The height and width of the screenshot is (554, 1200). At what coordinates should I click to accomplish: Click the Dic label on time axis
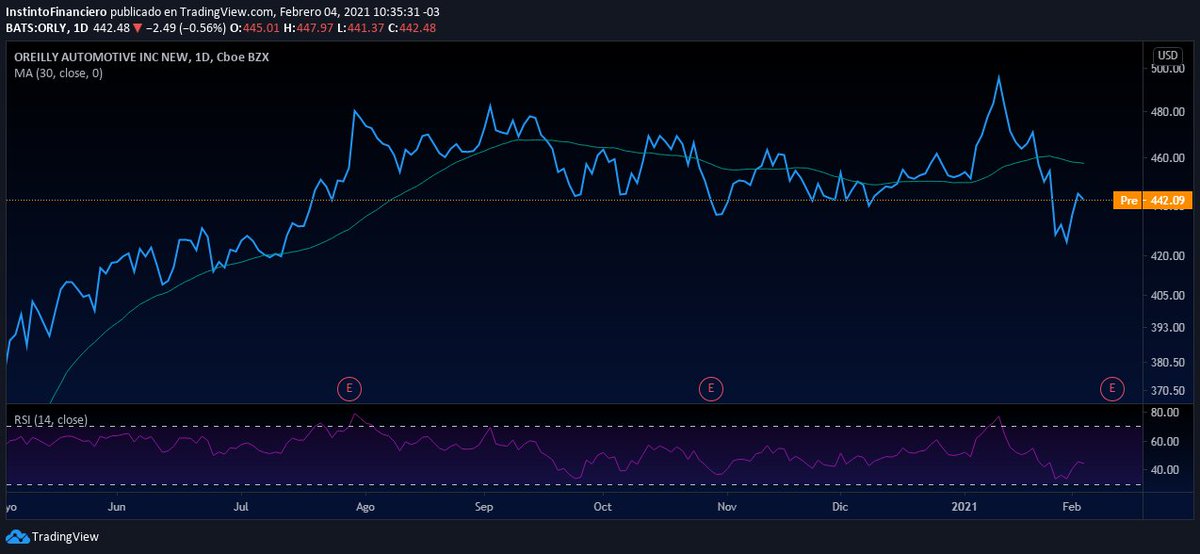pos(840,507)
